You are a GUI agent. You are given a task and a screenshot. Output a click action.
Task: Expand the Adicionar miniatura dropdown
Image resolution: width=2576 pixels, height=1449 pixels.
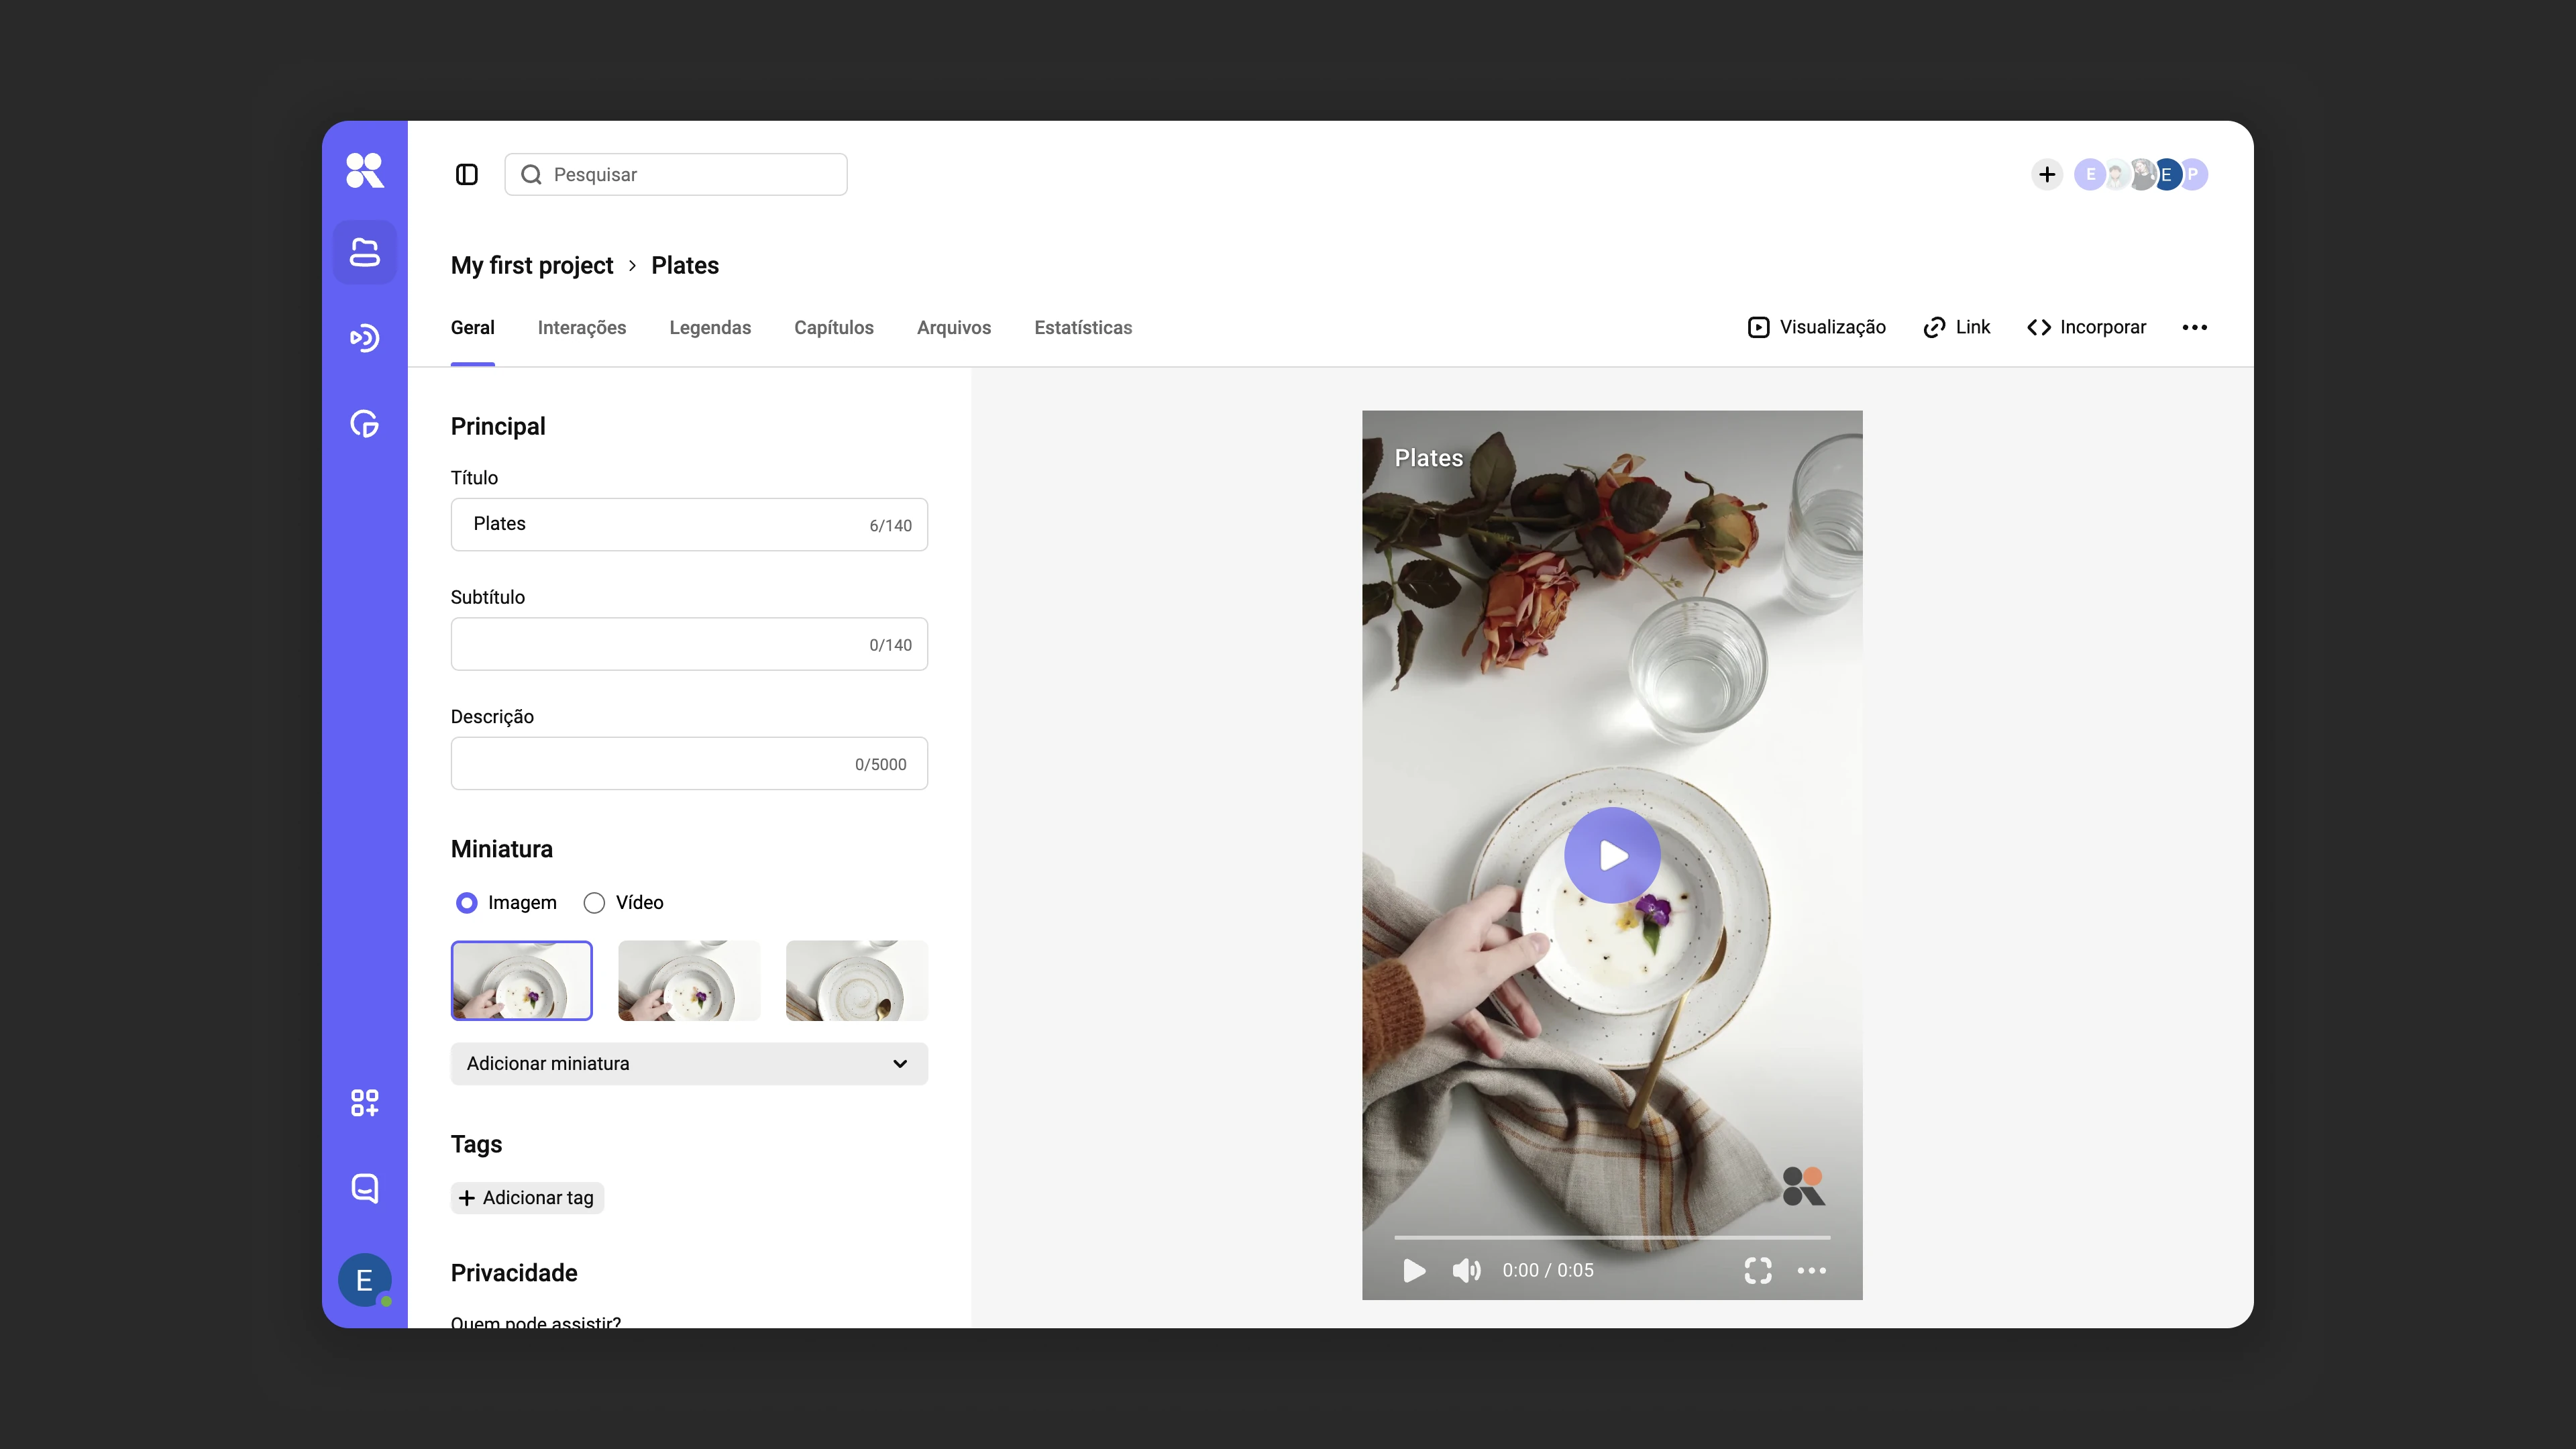tap(689, 1064)
